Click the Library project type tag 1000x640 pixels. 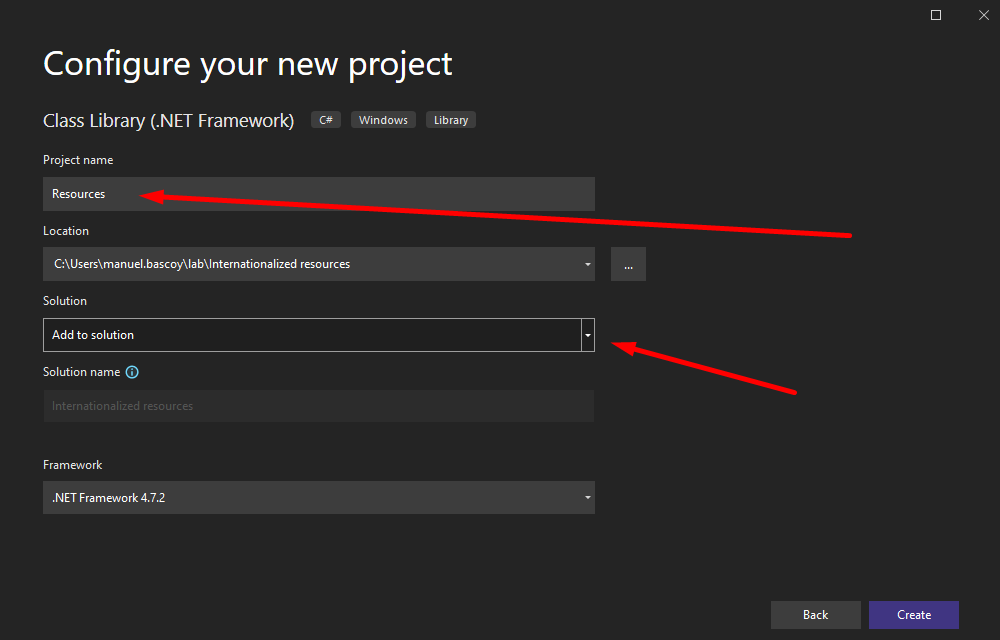pyautogui.click(x=451, y=120)
